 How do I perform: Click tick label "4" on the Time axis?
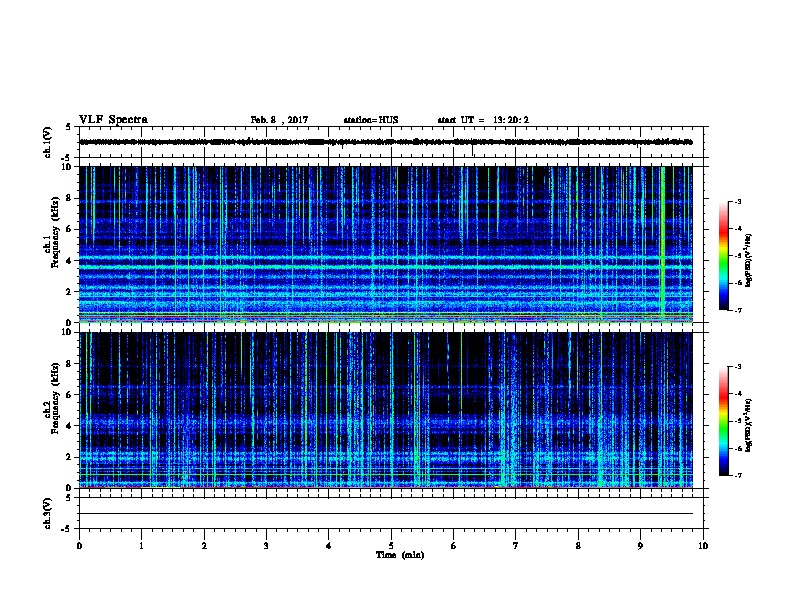pyautogui.click(x=329, y=545)
